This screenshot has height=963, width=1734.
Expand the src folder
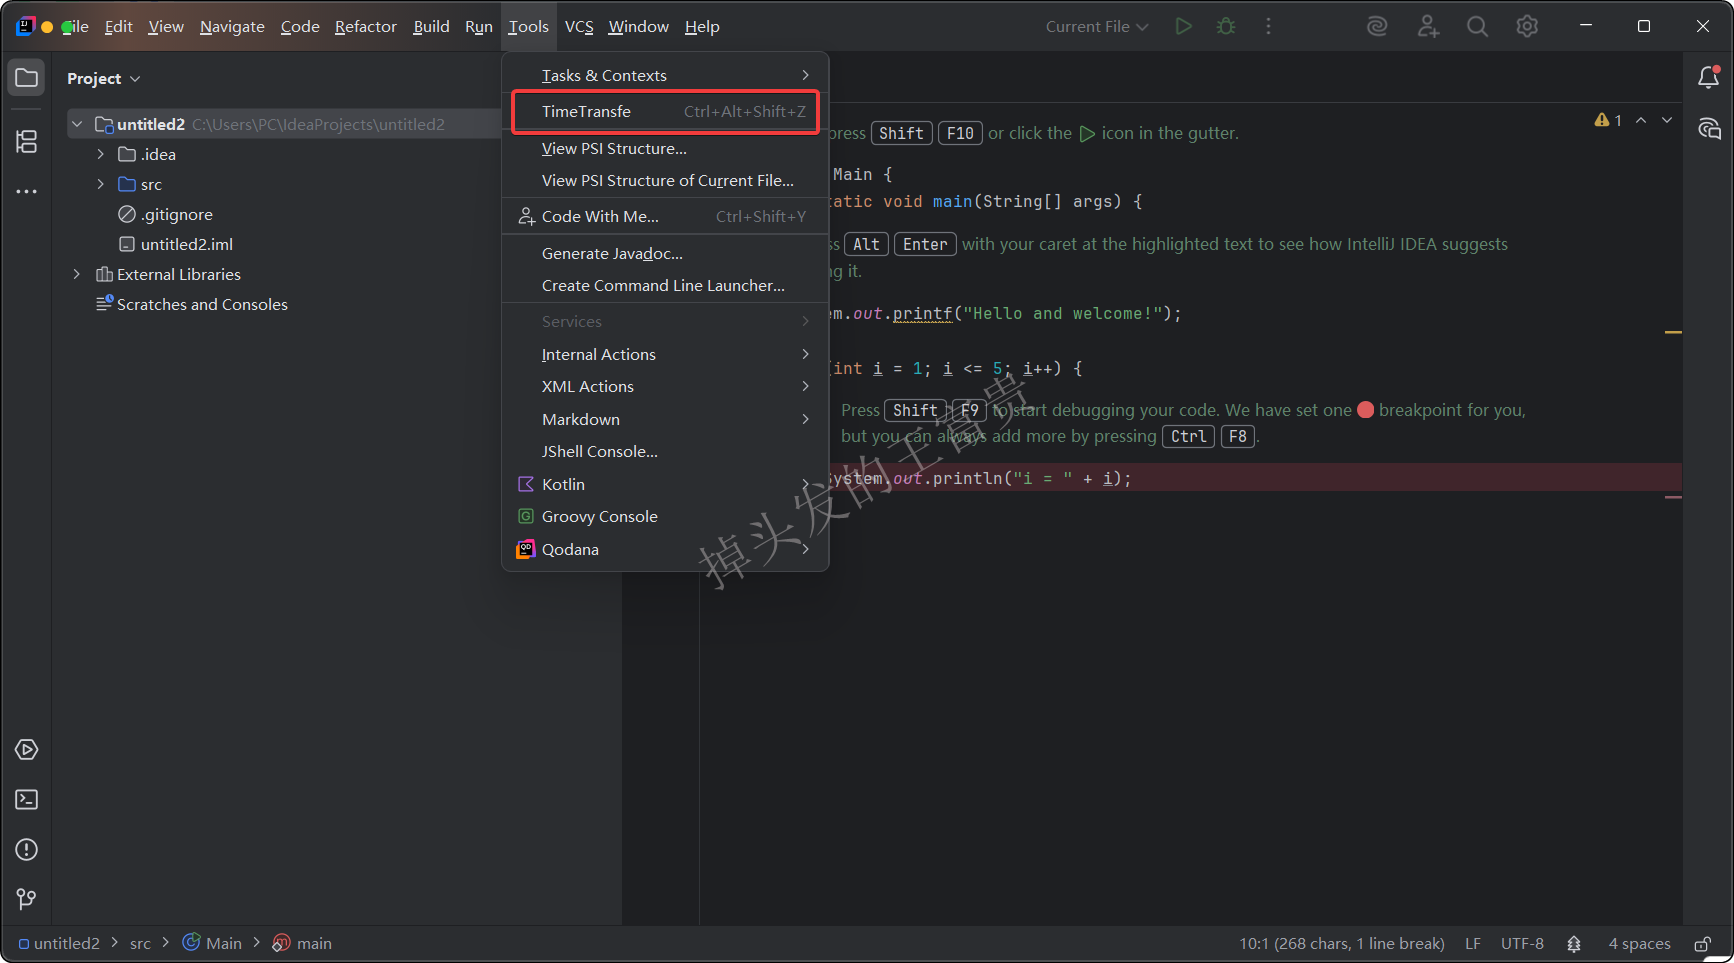(x=100, y=184)
